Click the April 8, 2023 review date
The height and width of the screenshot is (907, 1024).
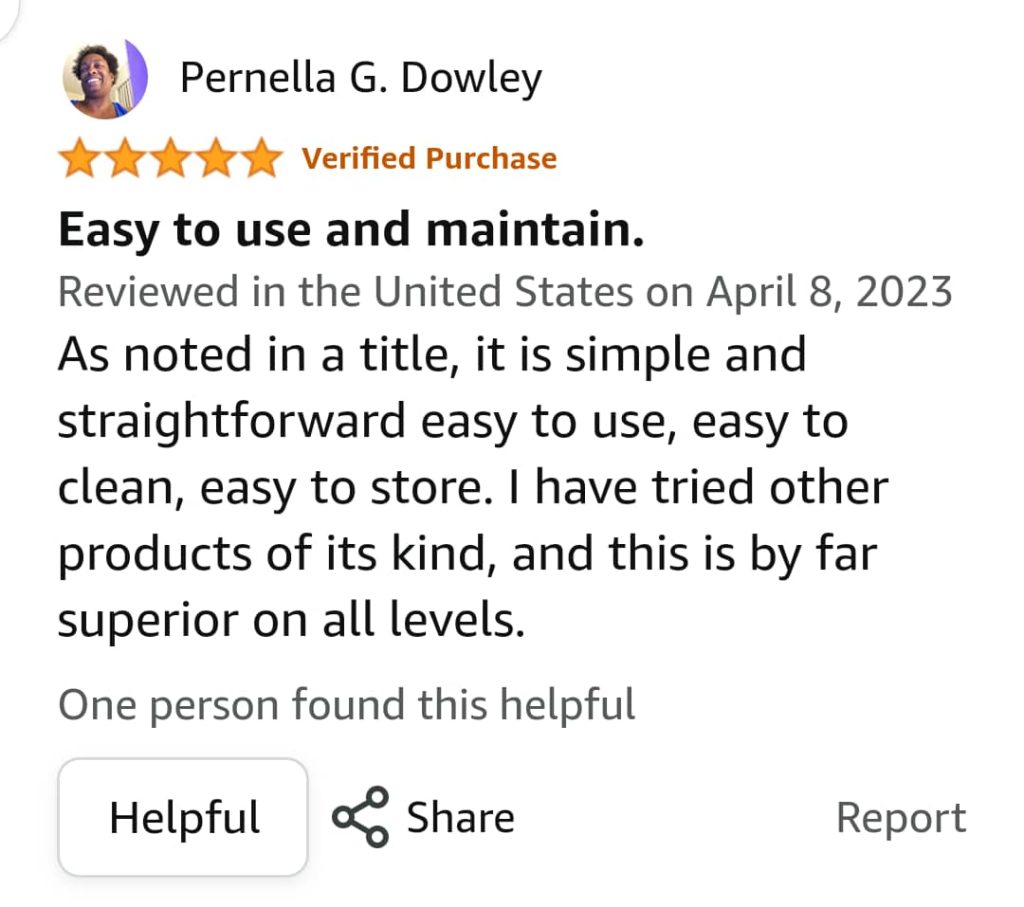(829, 291)
